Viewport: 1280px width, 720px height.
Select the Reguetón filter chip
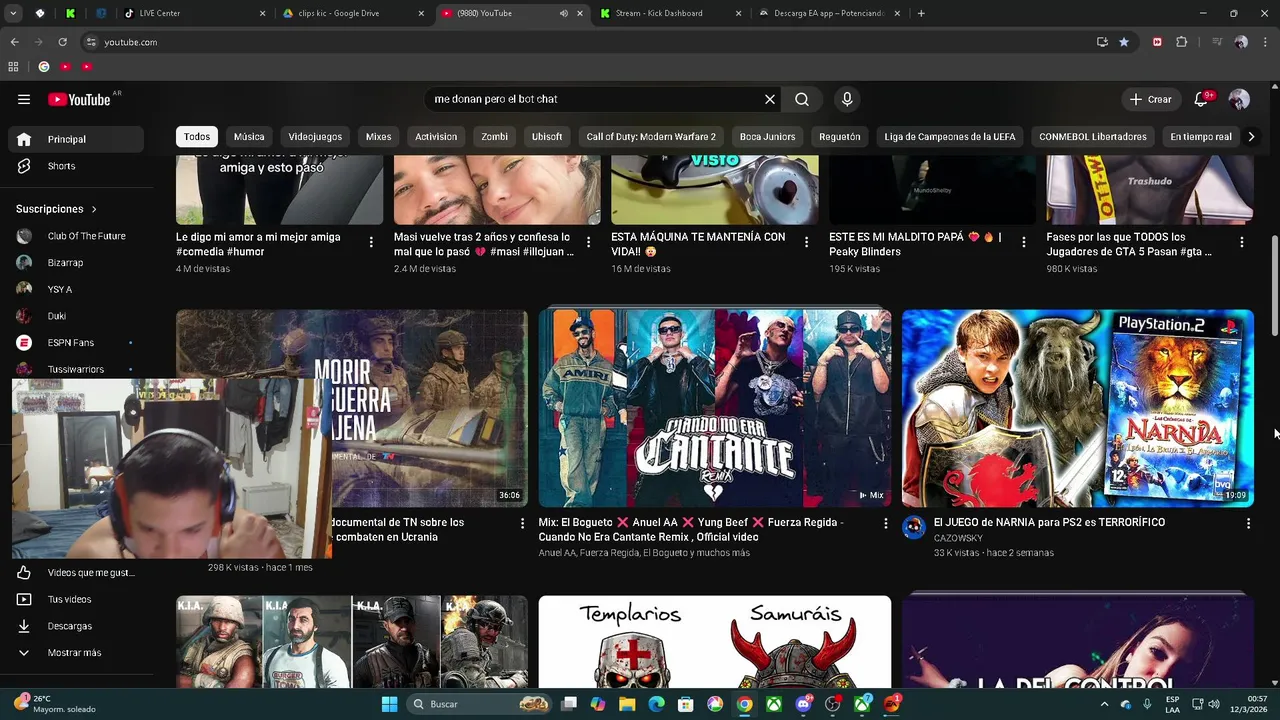(x=840, y=137)
